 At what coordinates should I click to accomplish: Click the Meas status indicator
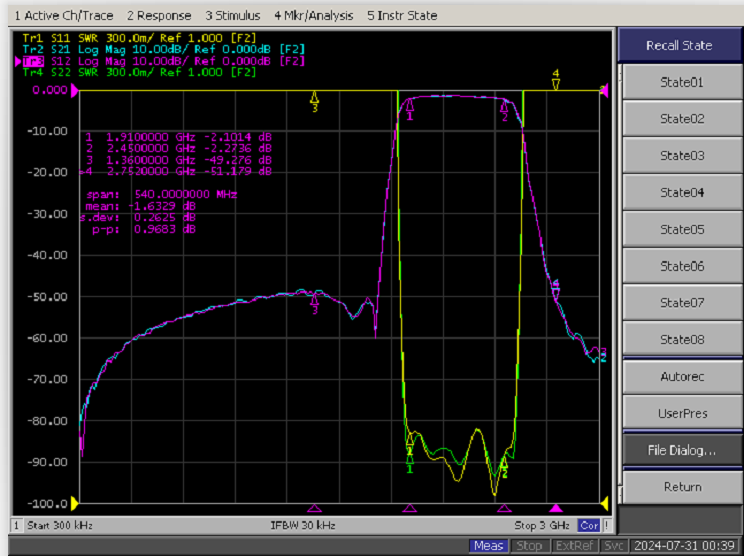click(488, 546)
